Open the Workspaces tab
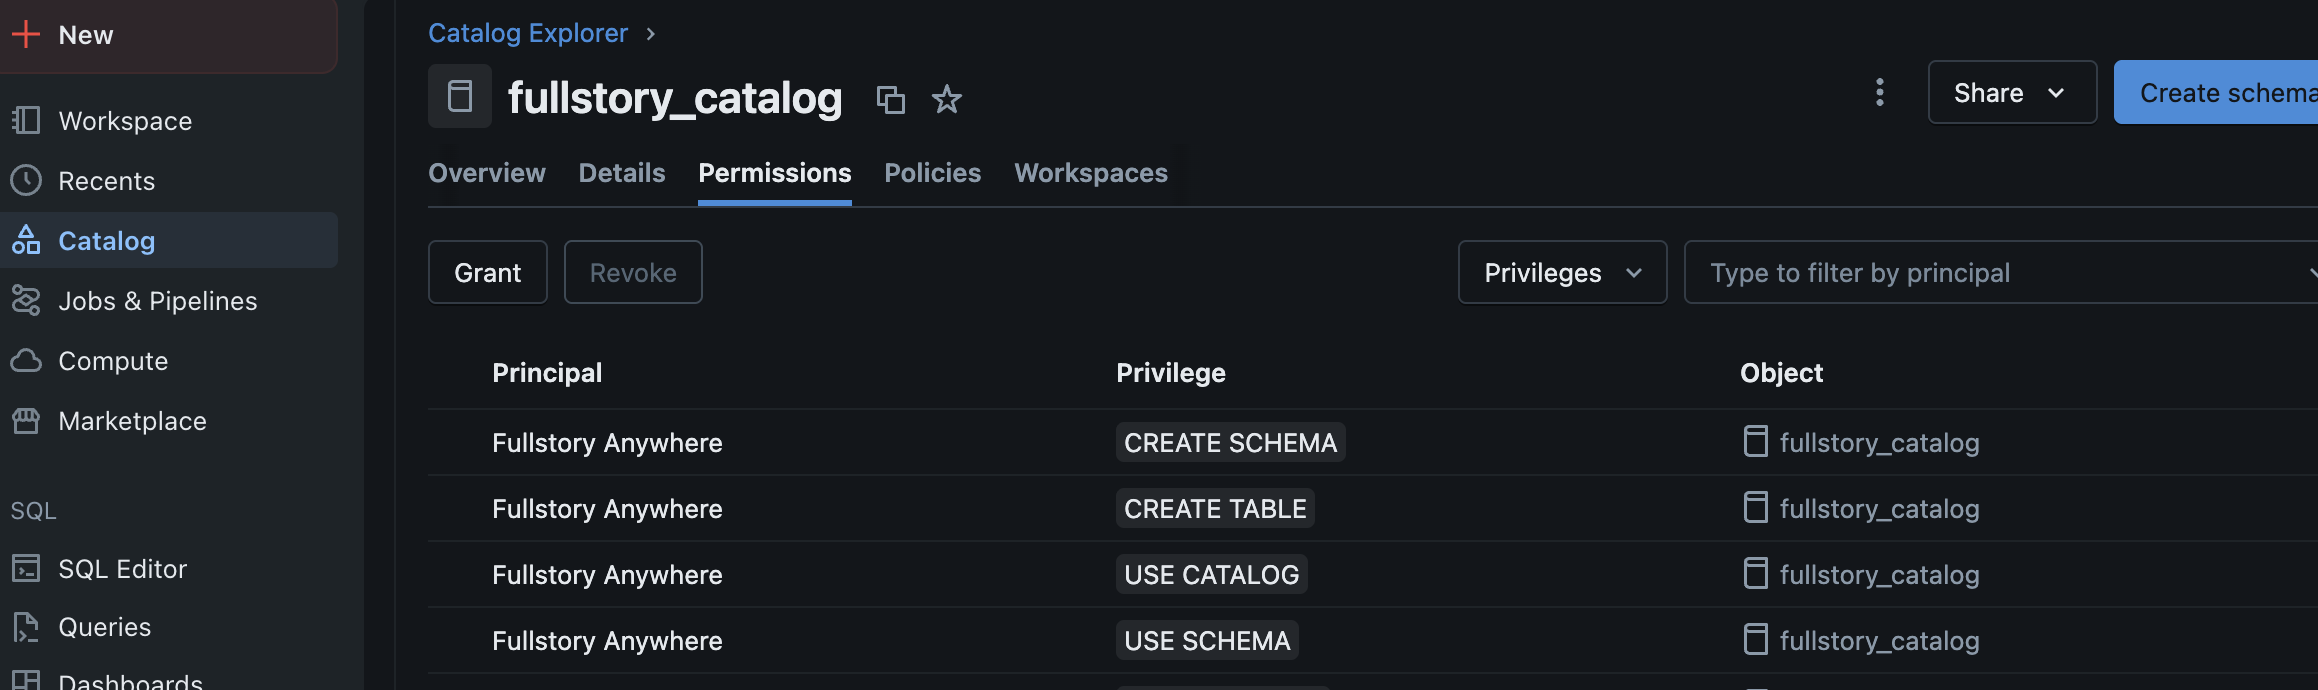The image size is (2318, 690). pos(1090,173)
